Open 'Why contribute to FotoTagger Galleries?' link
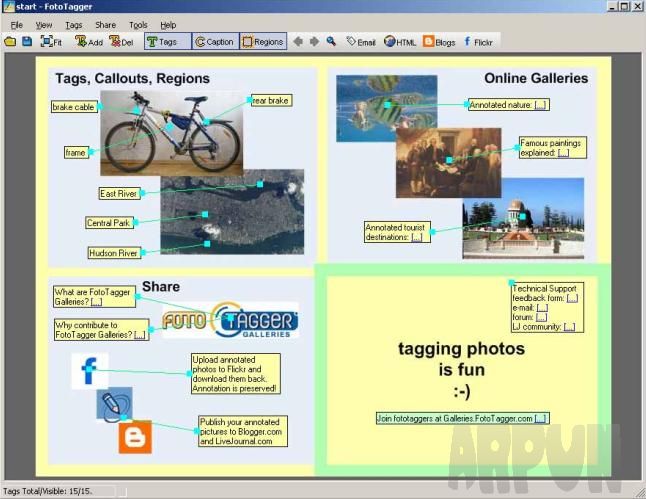 [140, 335]
